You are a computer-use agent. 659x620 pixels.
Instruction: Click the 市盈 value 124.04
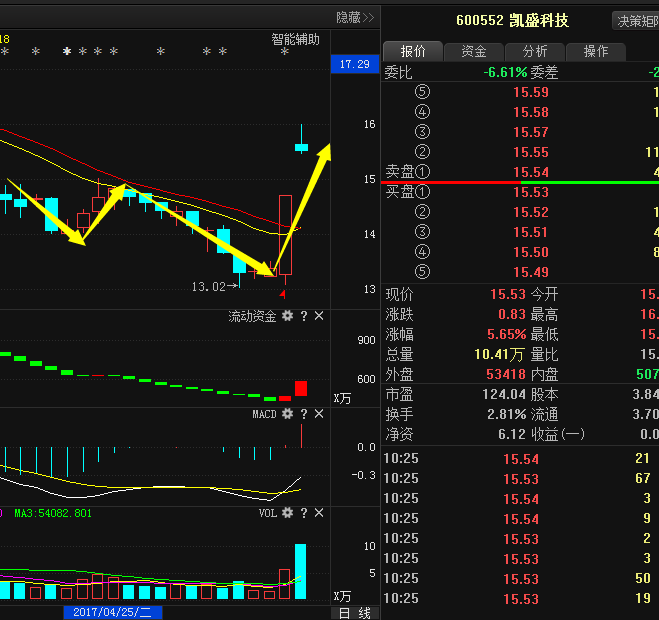point(503,394)
